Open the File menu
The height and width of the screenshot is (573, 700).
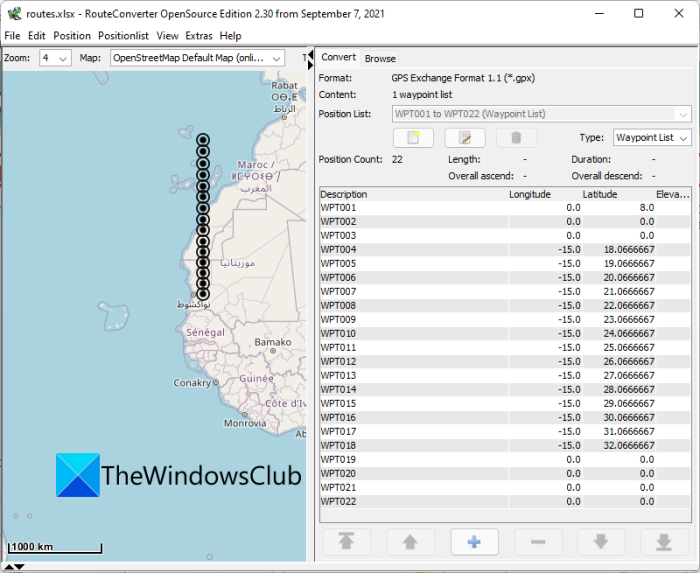pos(12,36)
